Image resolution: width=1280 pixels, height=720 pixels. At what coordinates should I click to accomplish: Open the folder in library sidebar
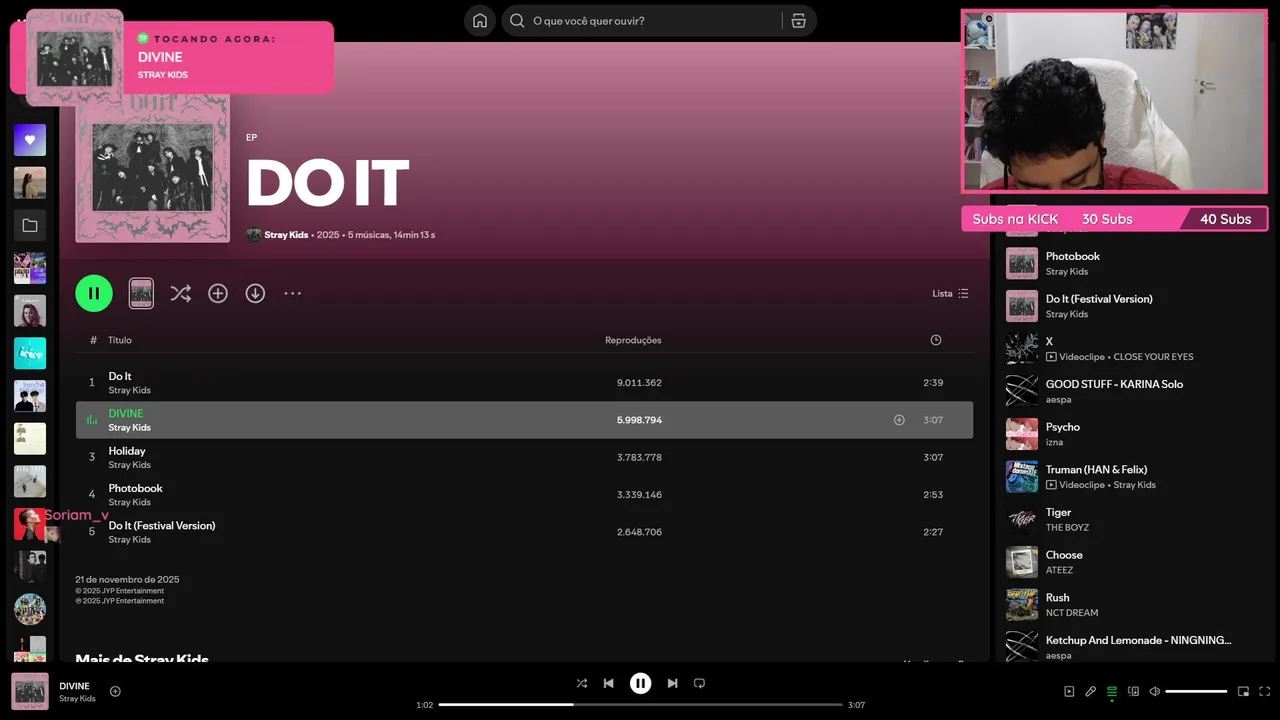click(x=30, y=226)
